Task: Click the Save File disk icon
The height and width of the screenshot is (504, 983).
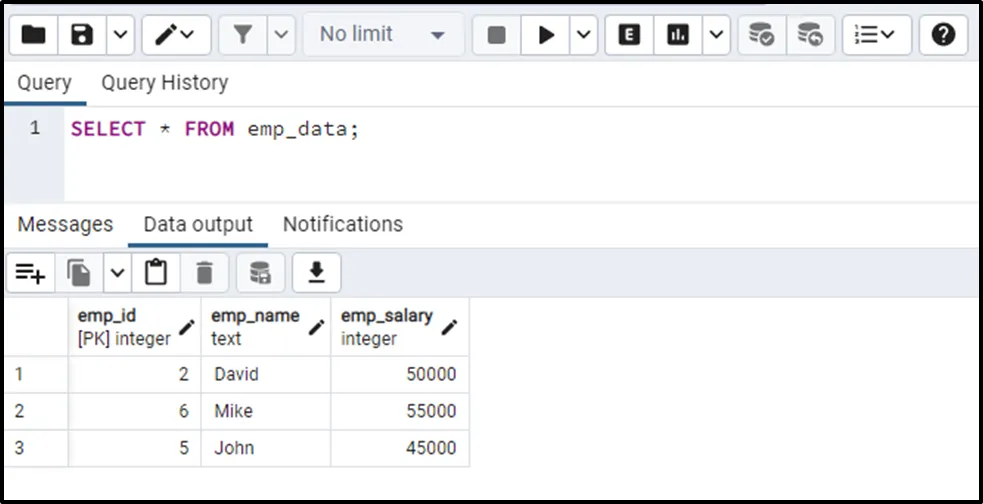Action: click(x=82, y=35)
